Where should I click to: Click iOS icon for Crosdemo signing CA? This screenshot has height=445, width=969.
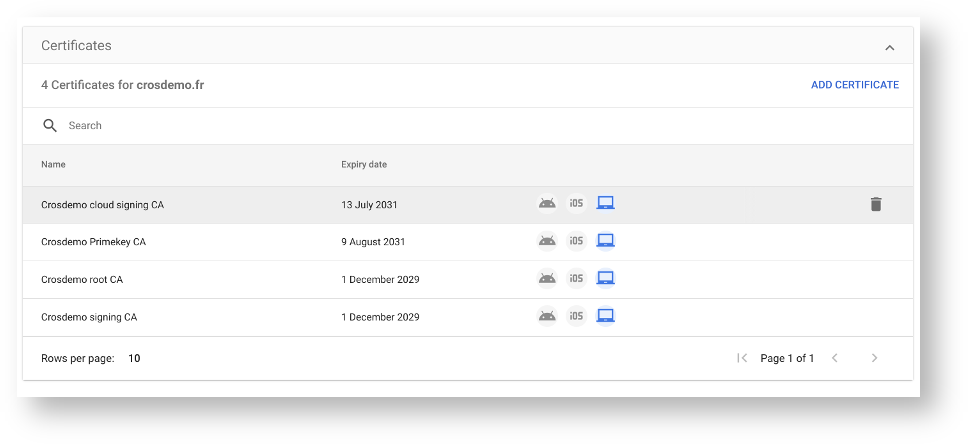[x=576, y=317]
